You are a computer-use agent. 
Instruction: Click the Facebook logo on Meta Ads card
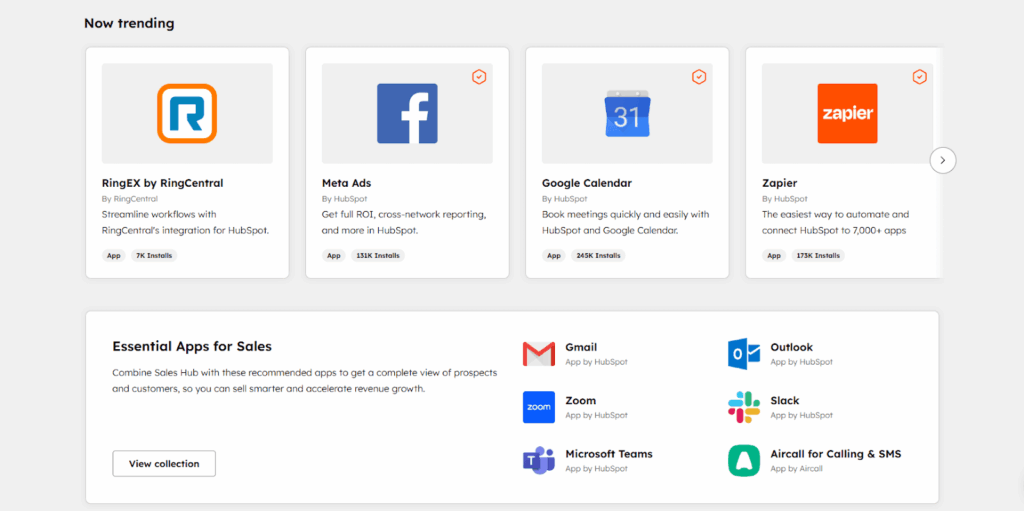pos(407,113)
